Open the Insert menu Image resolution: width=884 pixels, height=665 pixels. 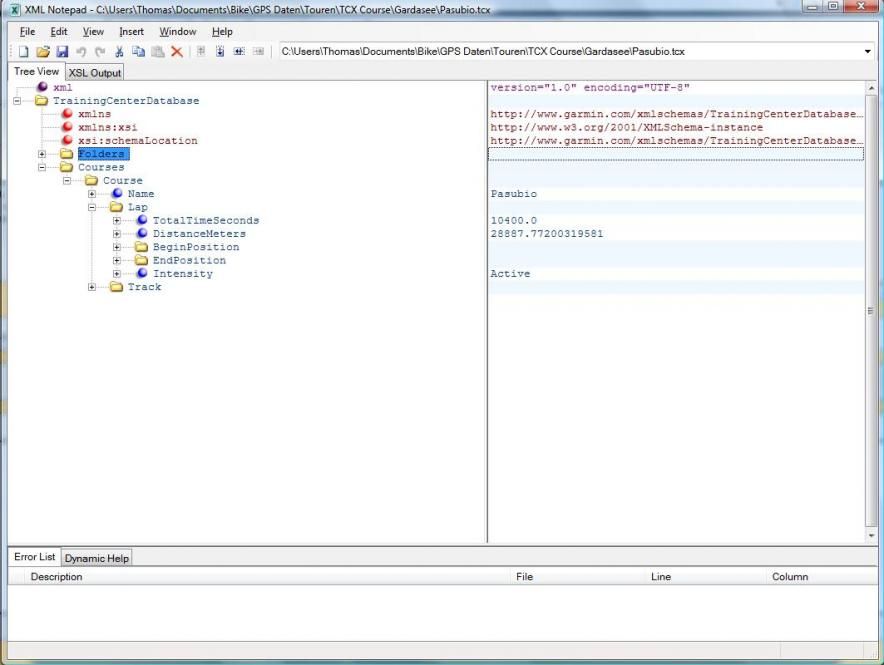coord(131,31)
